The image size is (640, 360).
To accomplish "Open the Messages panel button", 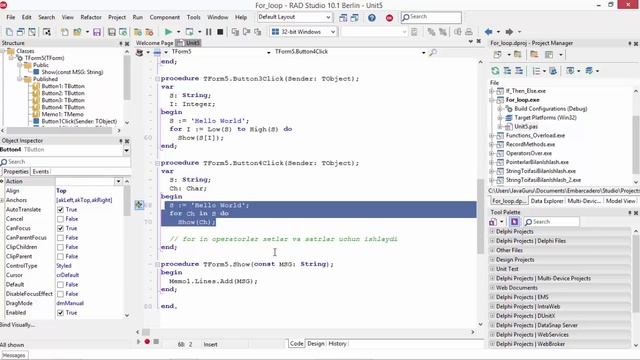I will (x=14, y=355).
